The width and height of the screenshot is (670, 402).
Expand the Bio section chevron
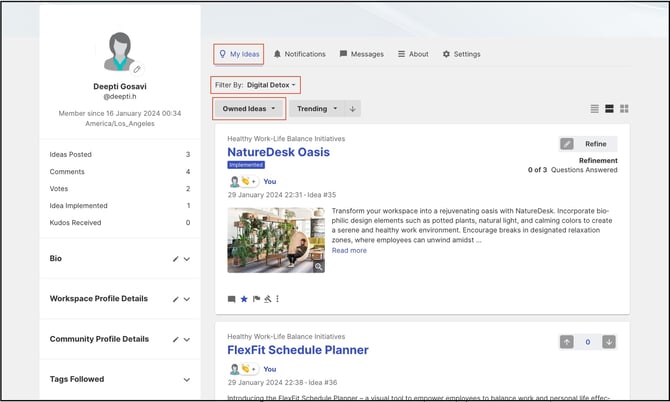pos(187,259)
